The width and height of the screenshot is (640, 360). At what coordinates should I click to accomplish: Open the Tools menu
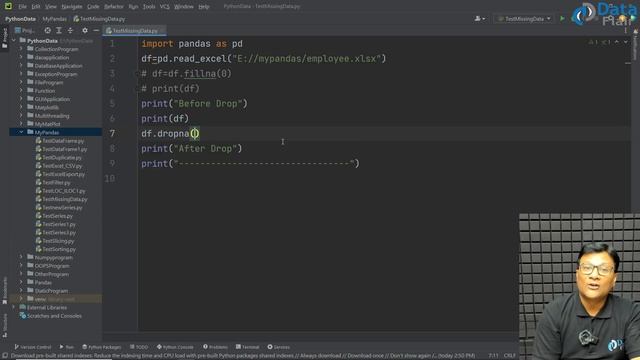tap(149, 7)
